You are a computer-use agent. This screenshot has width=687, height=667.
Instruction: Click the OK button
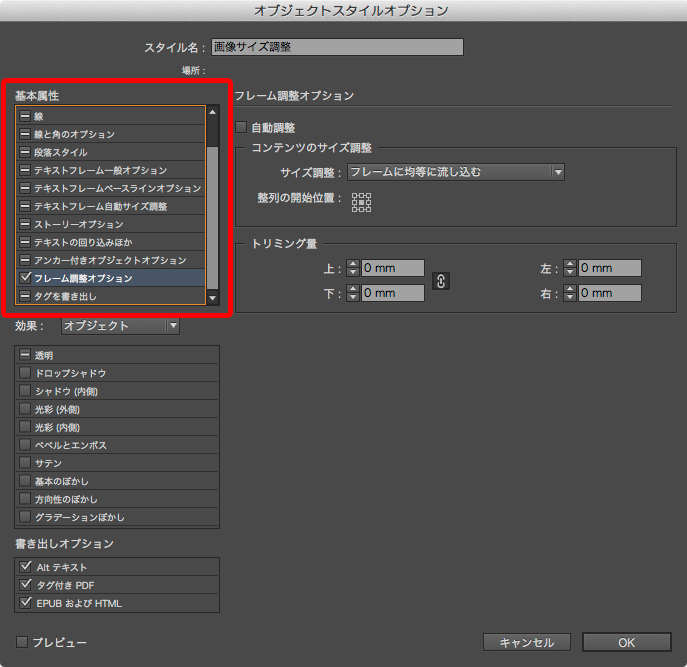pyautogui.click(x=626, y=642)
